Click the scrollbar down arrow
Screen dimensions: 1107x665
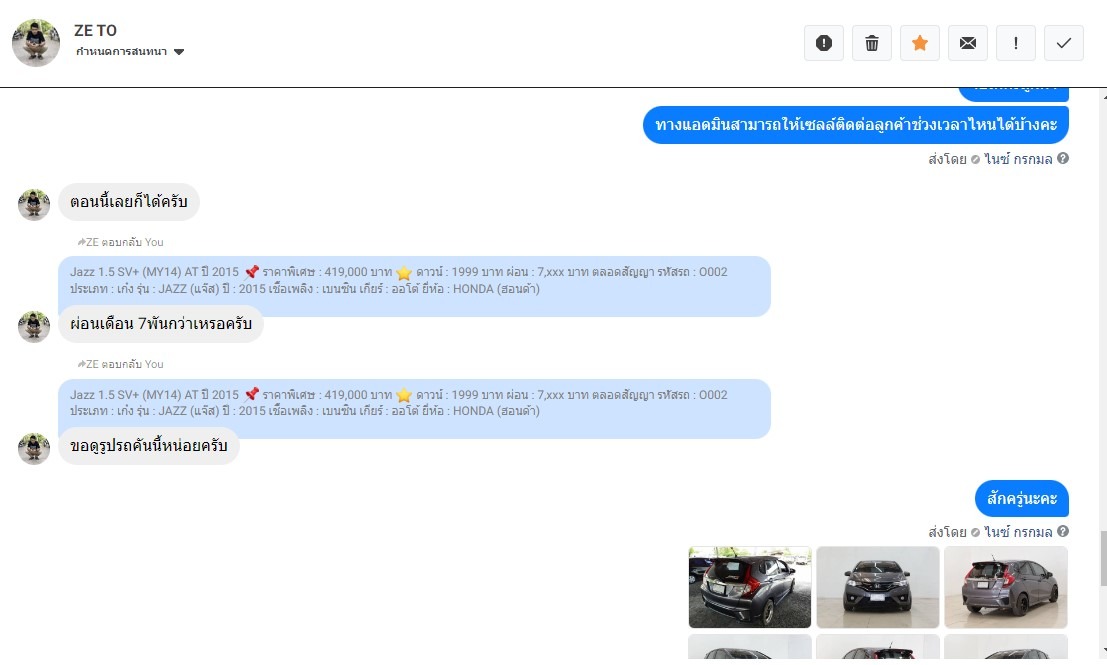tap(1103, 651)
